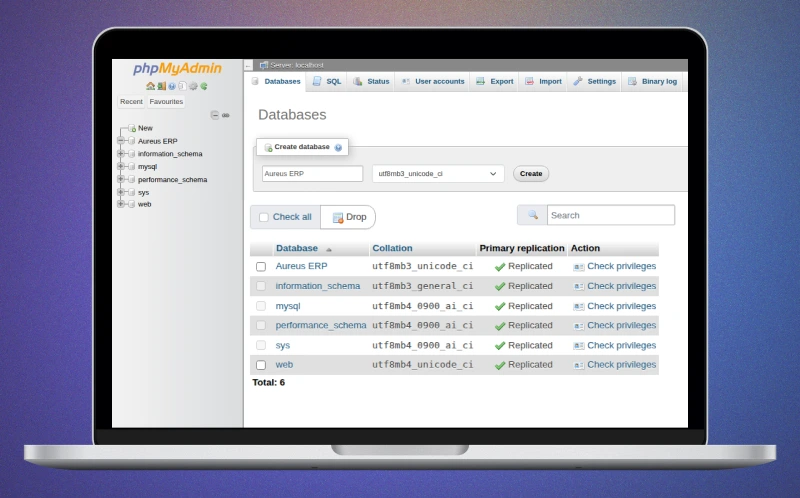Select the web row checkbox
The height and width of the screenshot is (498, 800).
pyautogui.click(x=261, y=365)
